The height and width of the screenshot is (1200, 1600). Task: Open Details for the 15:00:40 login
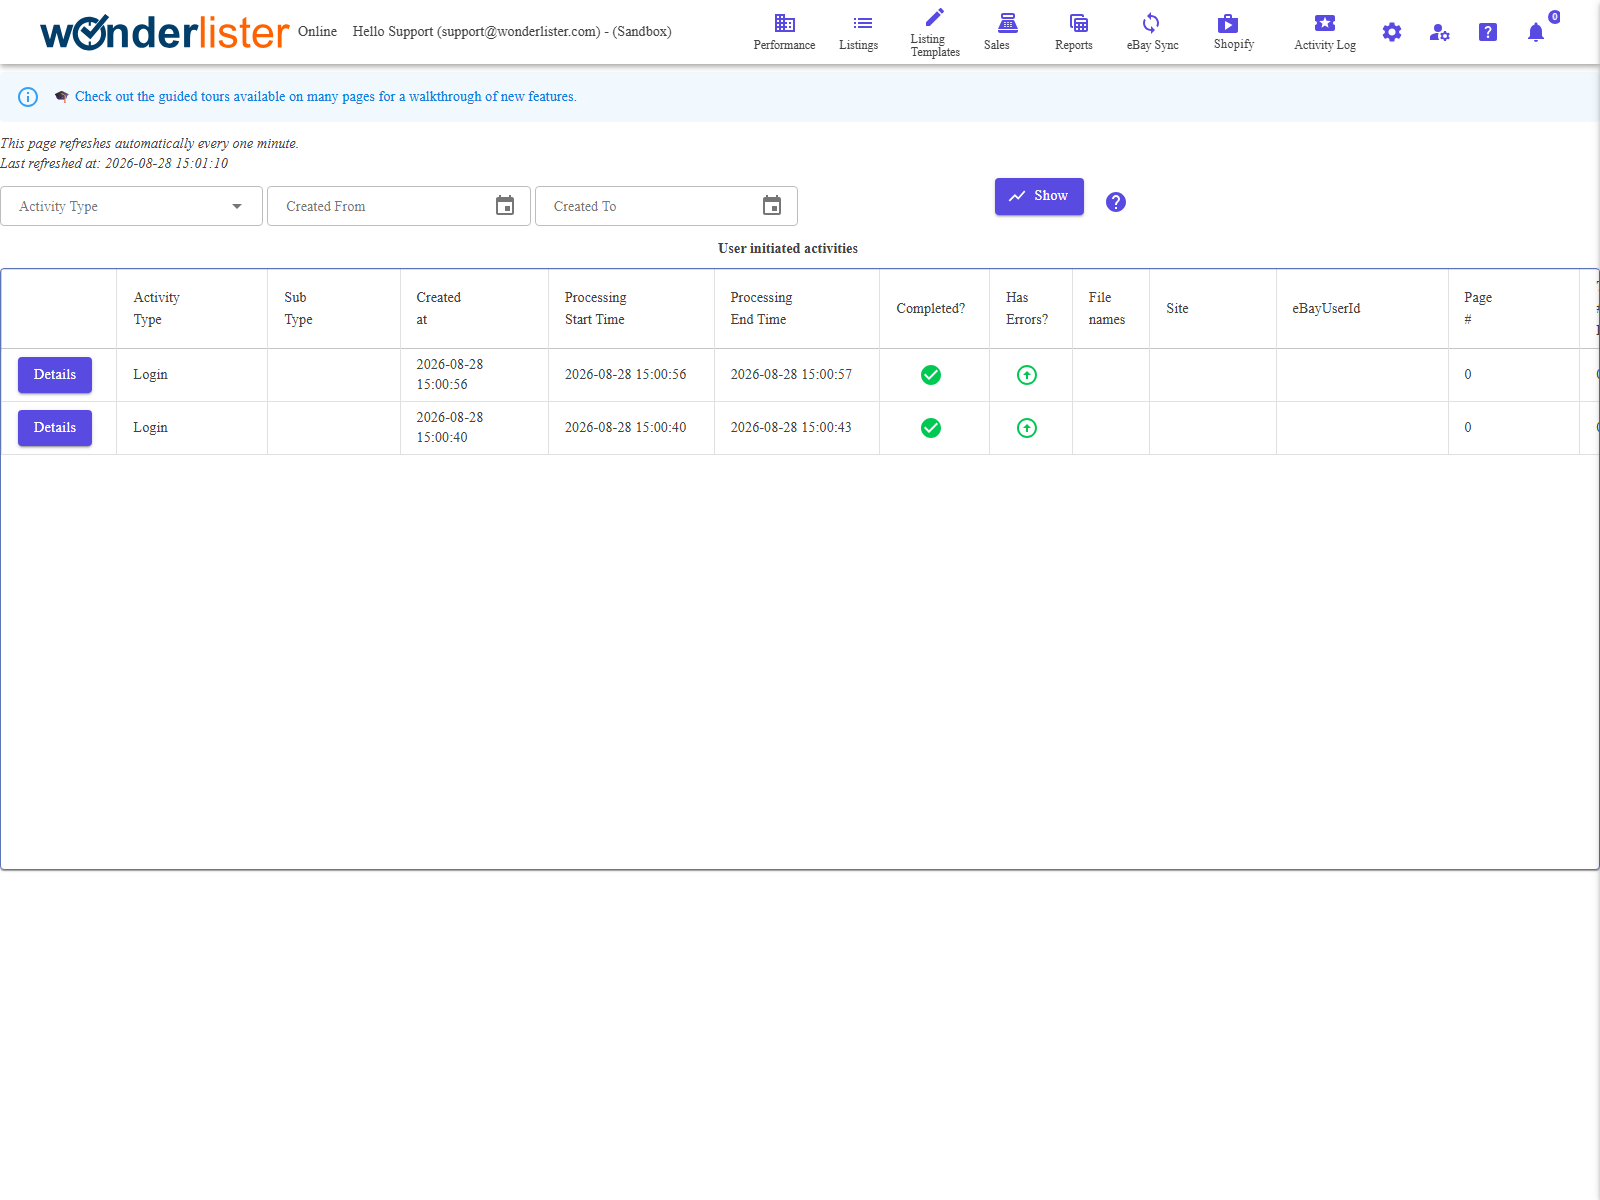tap(55, 428)
